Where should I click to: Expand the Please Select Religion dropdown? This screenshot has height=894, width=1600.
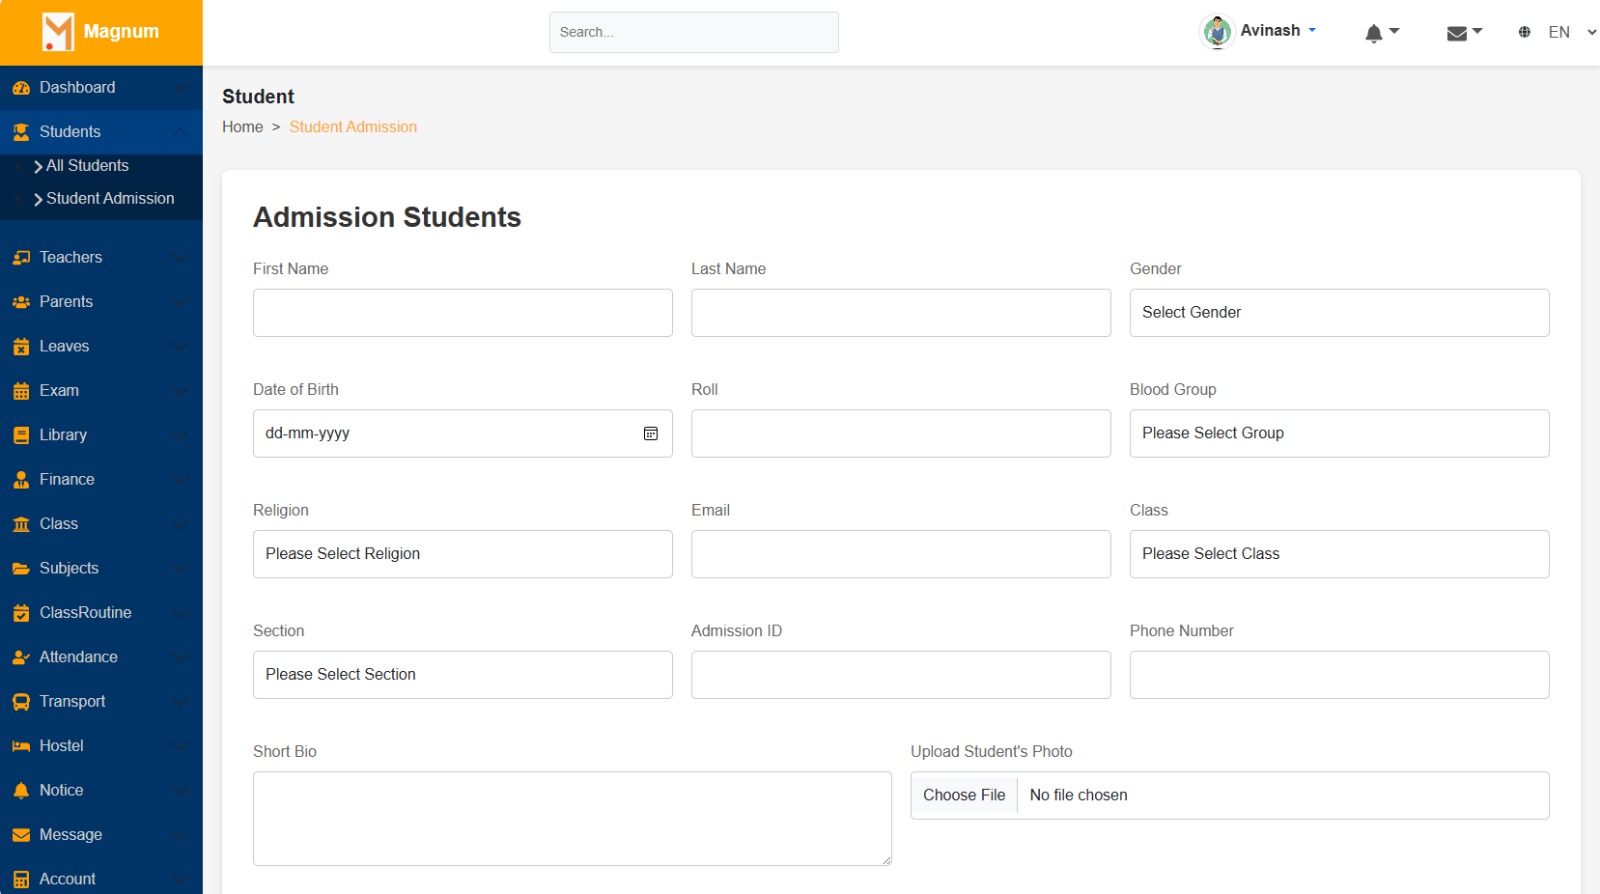pos(462,554)
